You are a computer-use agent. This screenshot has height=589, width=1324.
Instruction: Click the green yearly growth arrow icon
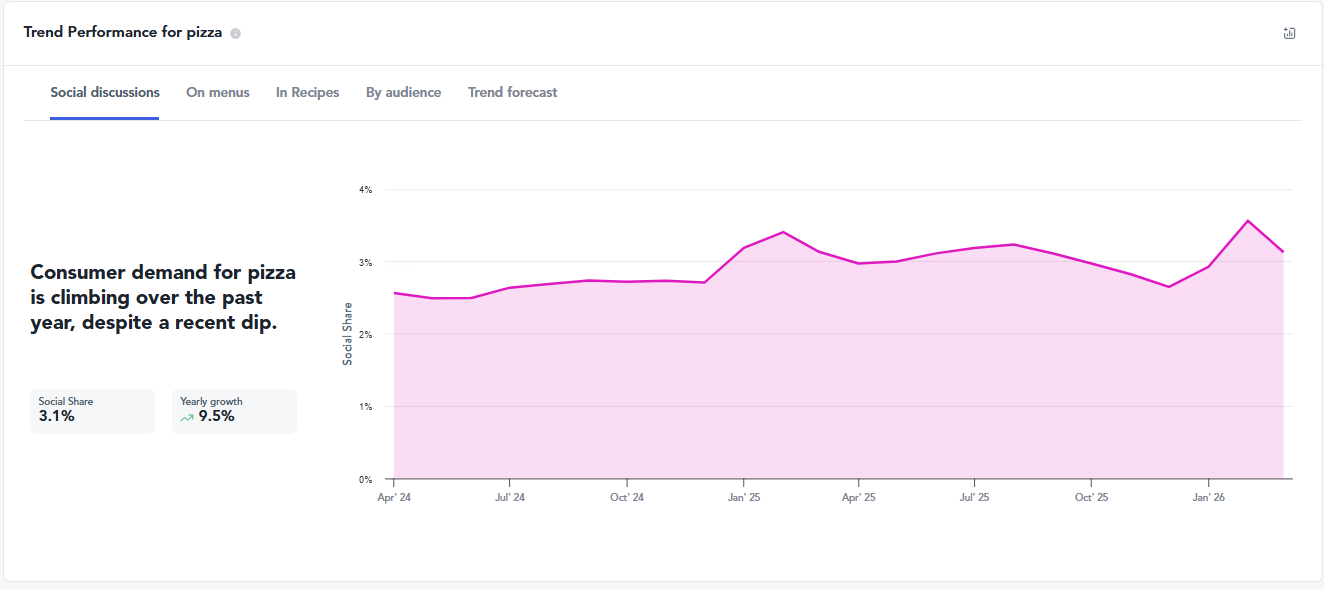coord(187,418)
